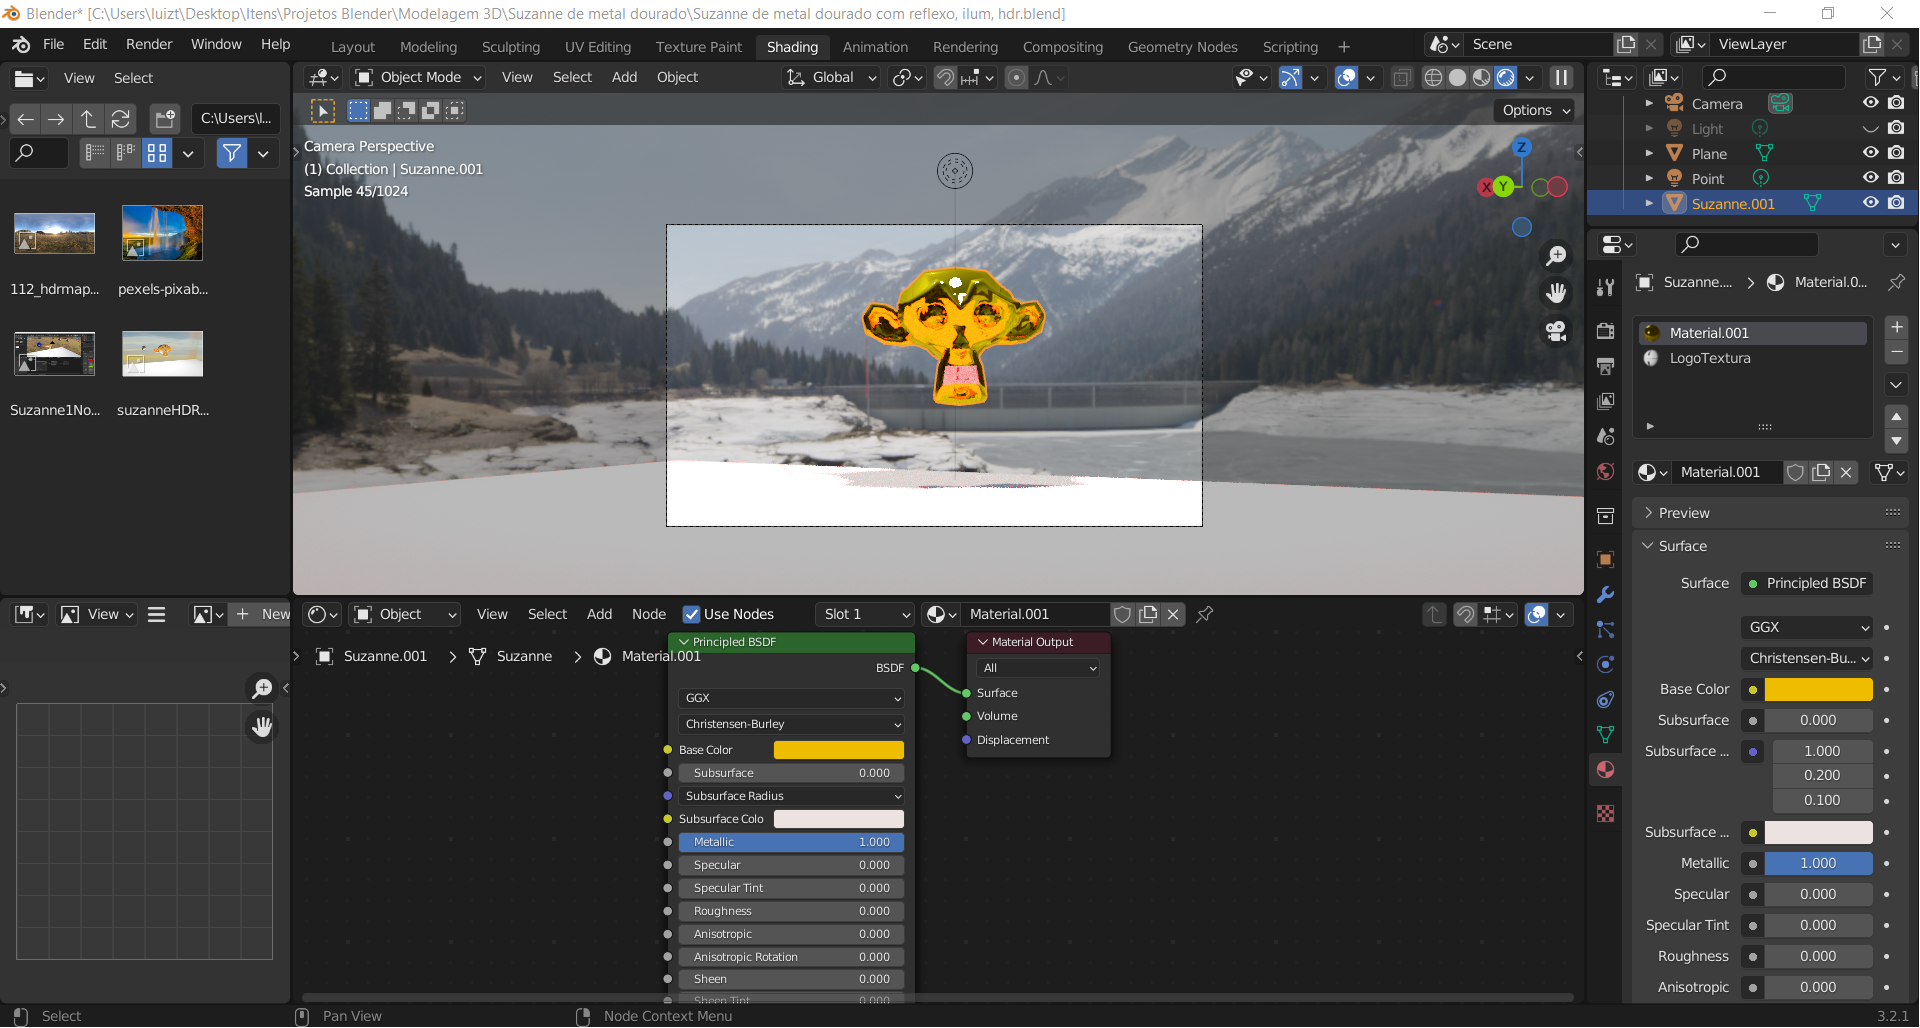The height and width of the screenshot is (1028, 1920).
Task: Click the Base Color swatch in Principled BSDF
Action: 838,750
